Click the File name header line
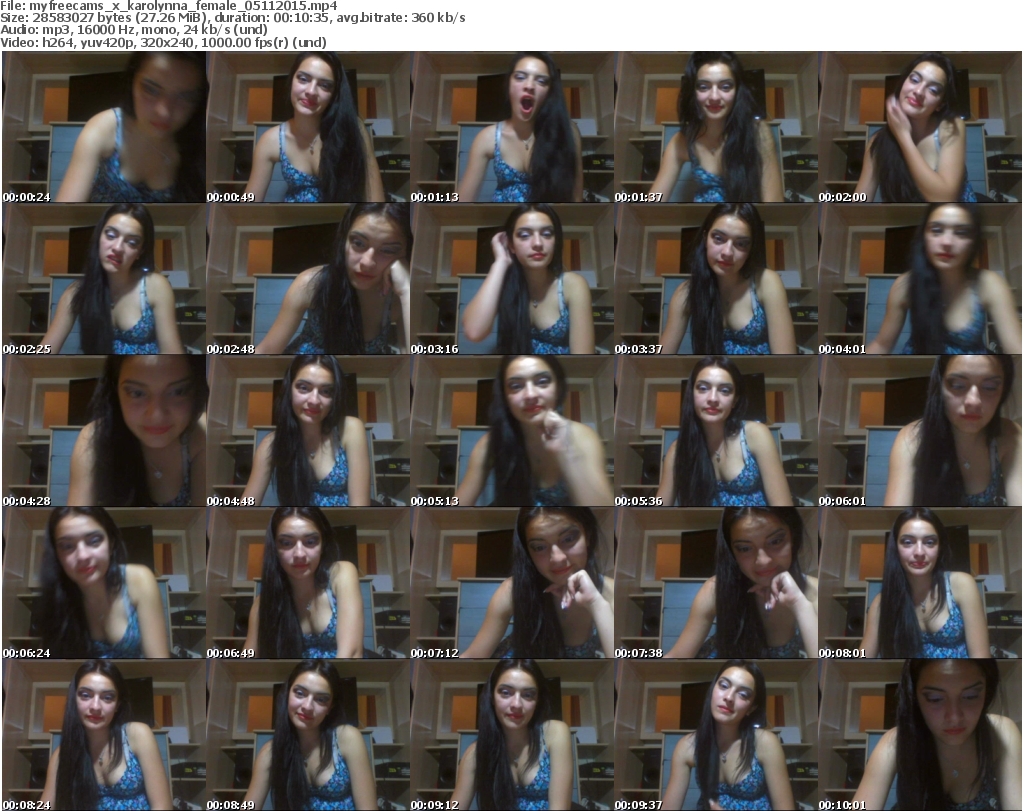Viewport: 1024px width, 811px height. 168,6
